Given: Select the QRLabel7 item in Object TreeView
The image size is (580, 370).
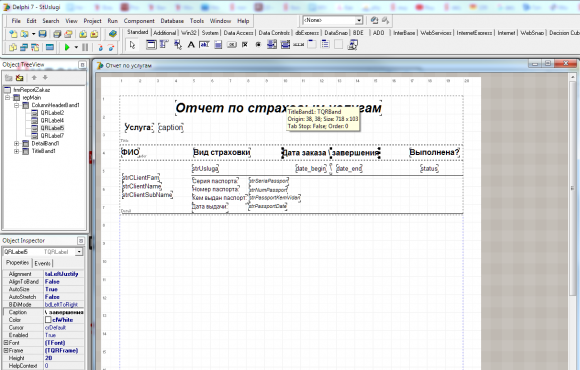Looking at the screenshot, I should pos(52,136).
